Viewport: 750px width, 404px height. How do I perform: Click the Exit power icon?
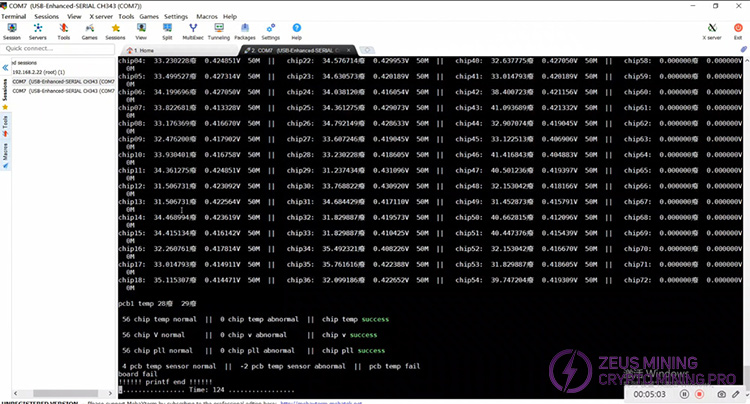[738, 30]
